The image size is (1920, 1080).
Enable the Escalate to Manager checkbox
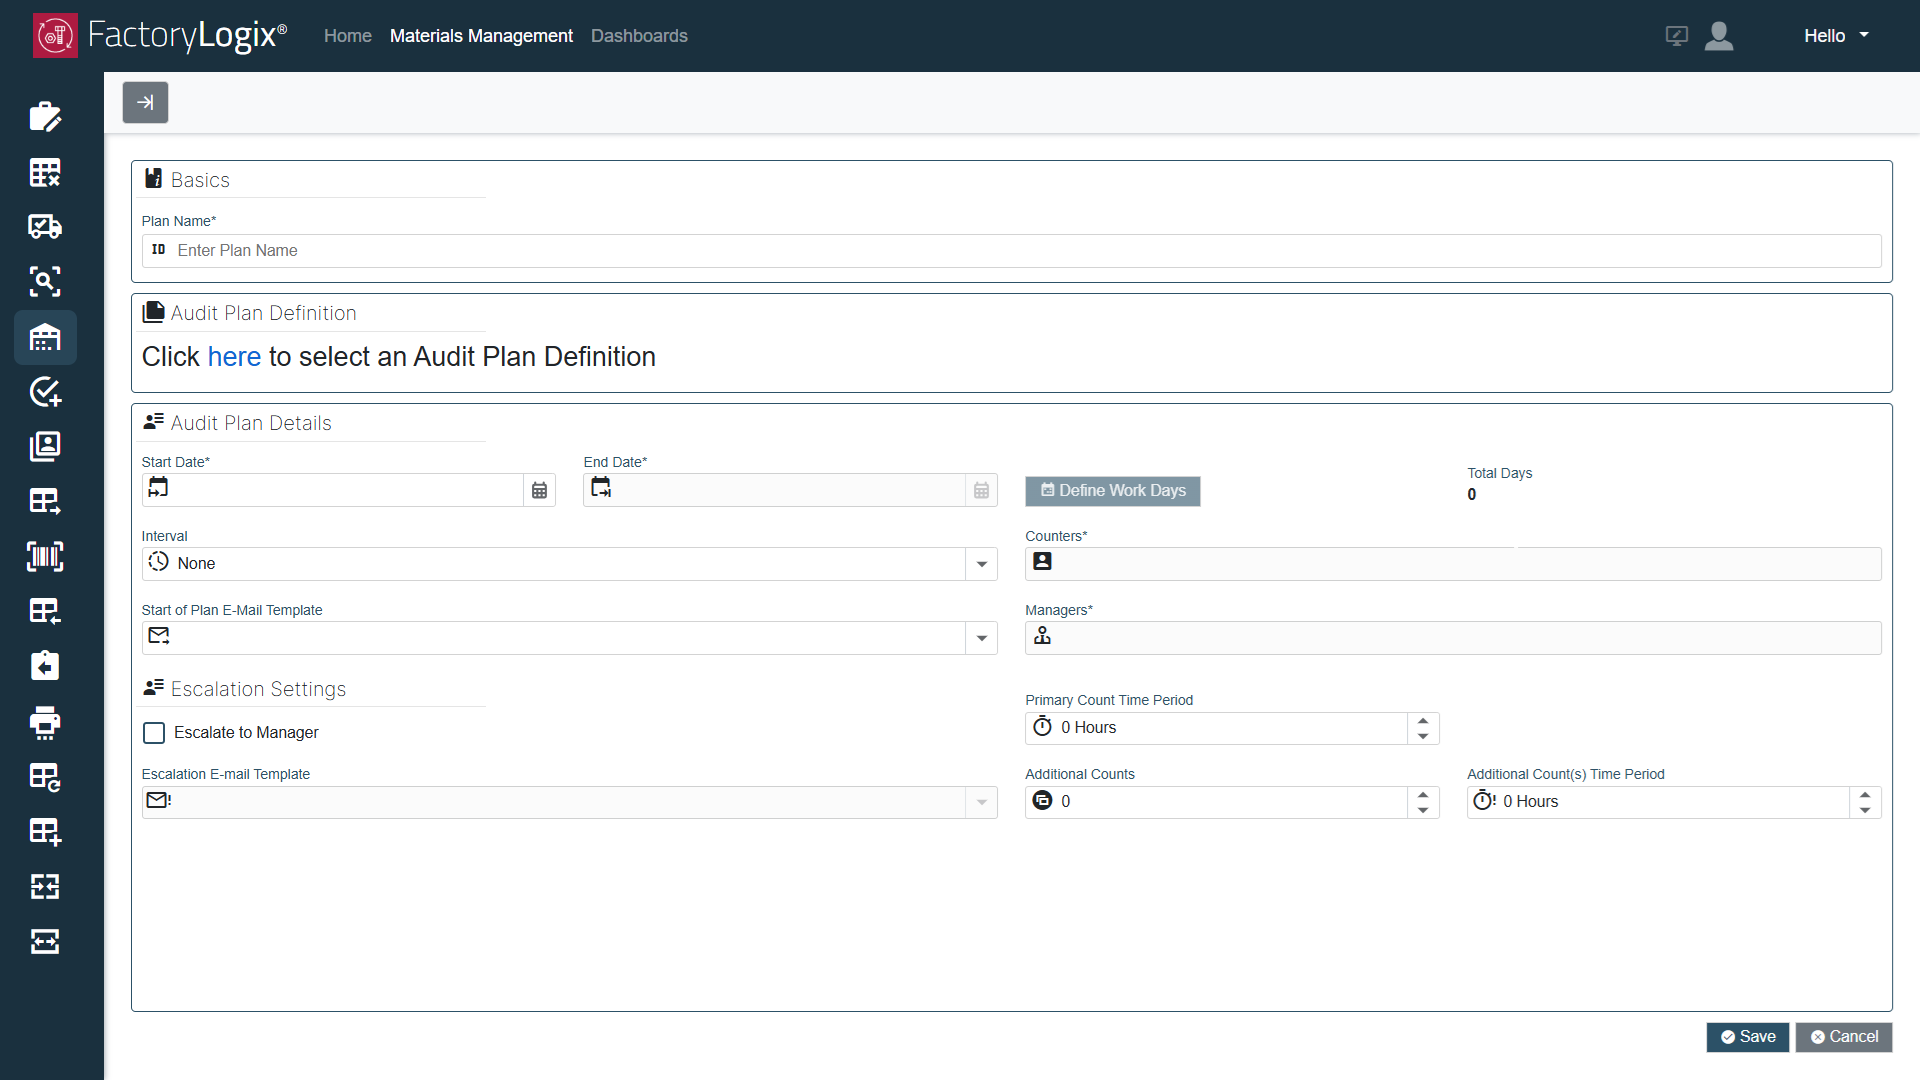point(154,733)
